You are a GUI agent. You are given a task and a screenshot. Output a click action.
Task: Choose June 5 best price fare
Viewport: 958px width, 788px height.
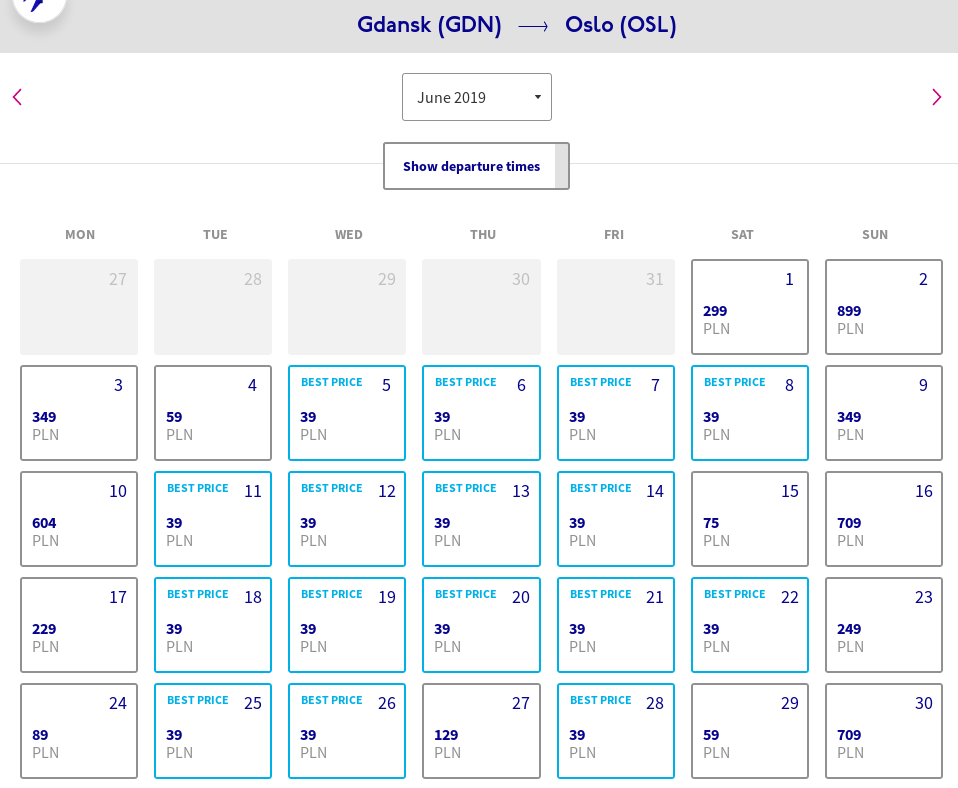tap(347, 413)
